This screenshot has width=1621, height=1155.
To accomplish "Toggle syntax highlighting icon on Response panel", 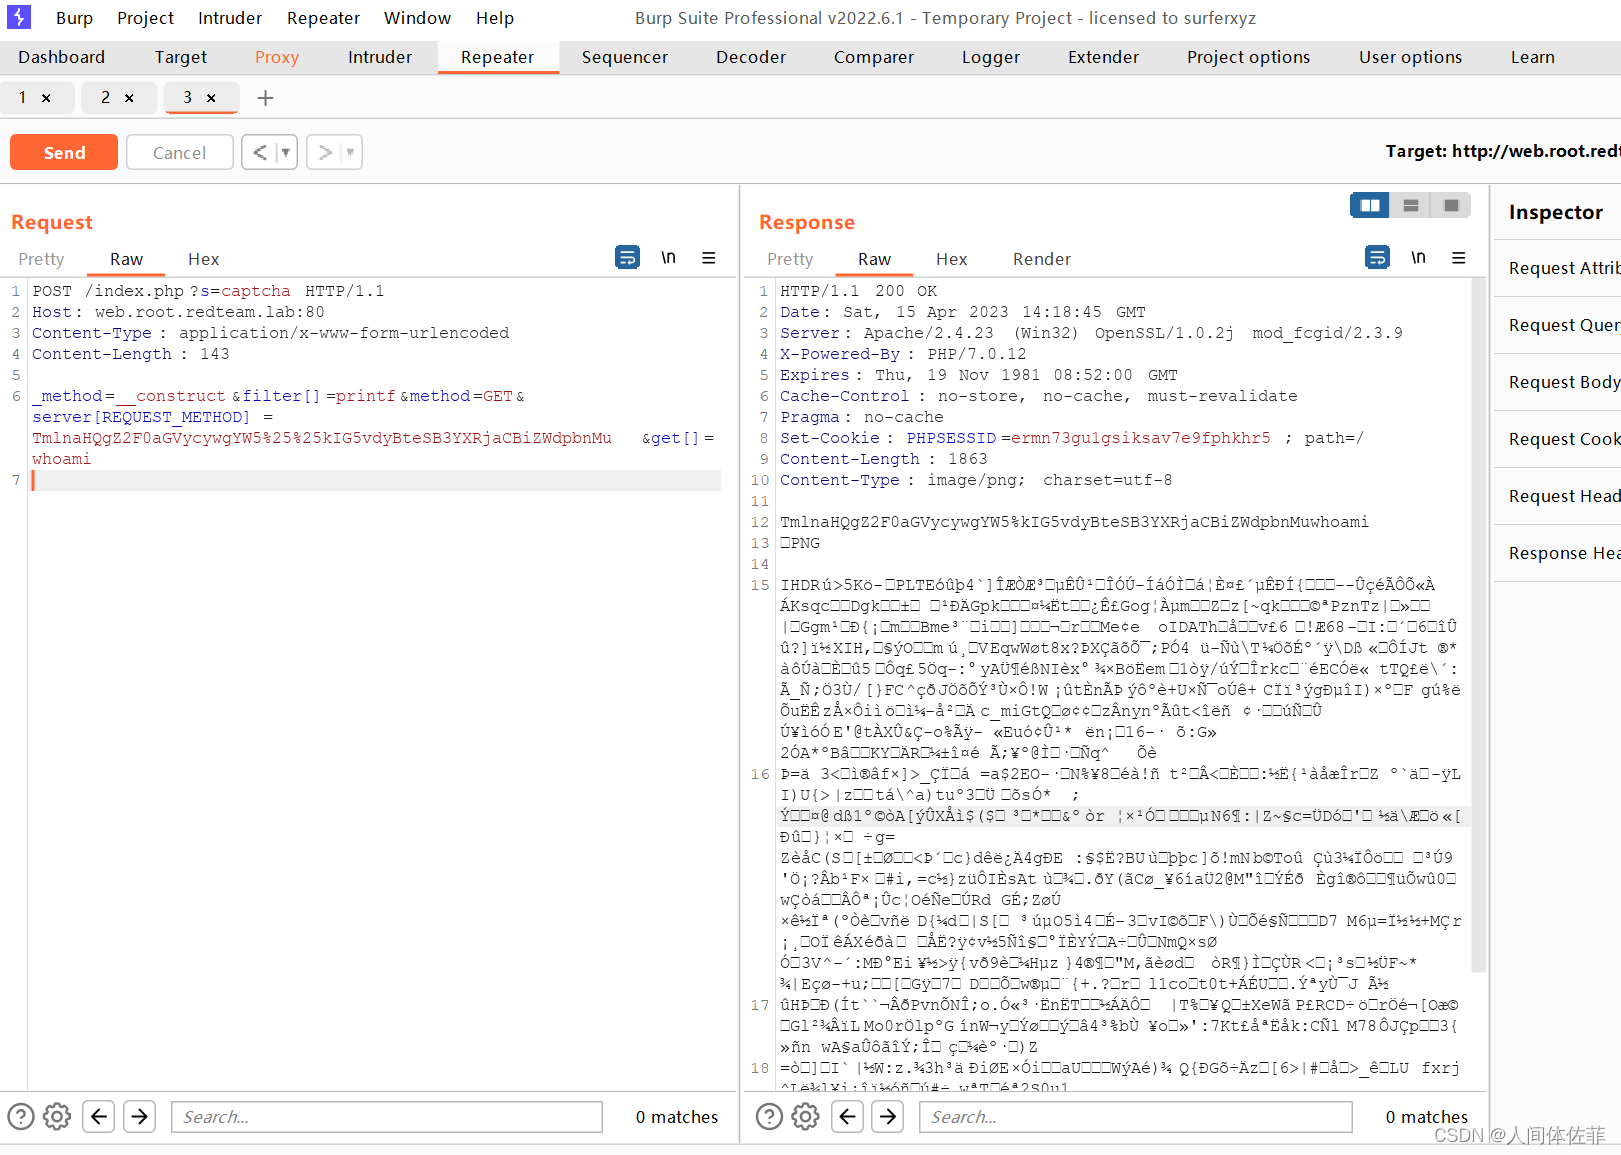I will [1377, 257].
